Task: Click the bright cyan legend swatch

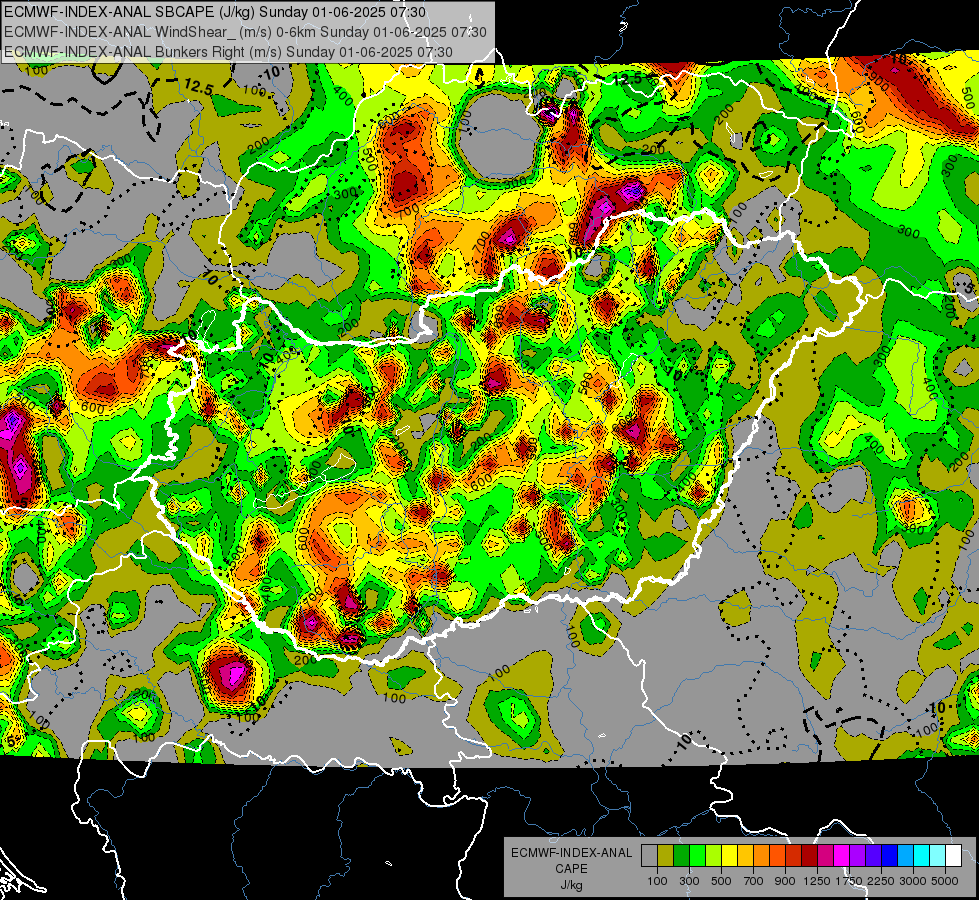Action: [x=922, y=856]
